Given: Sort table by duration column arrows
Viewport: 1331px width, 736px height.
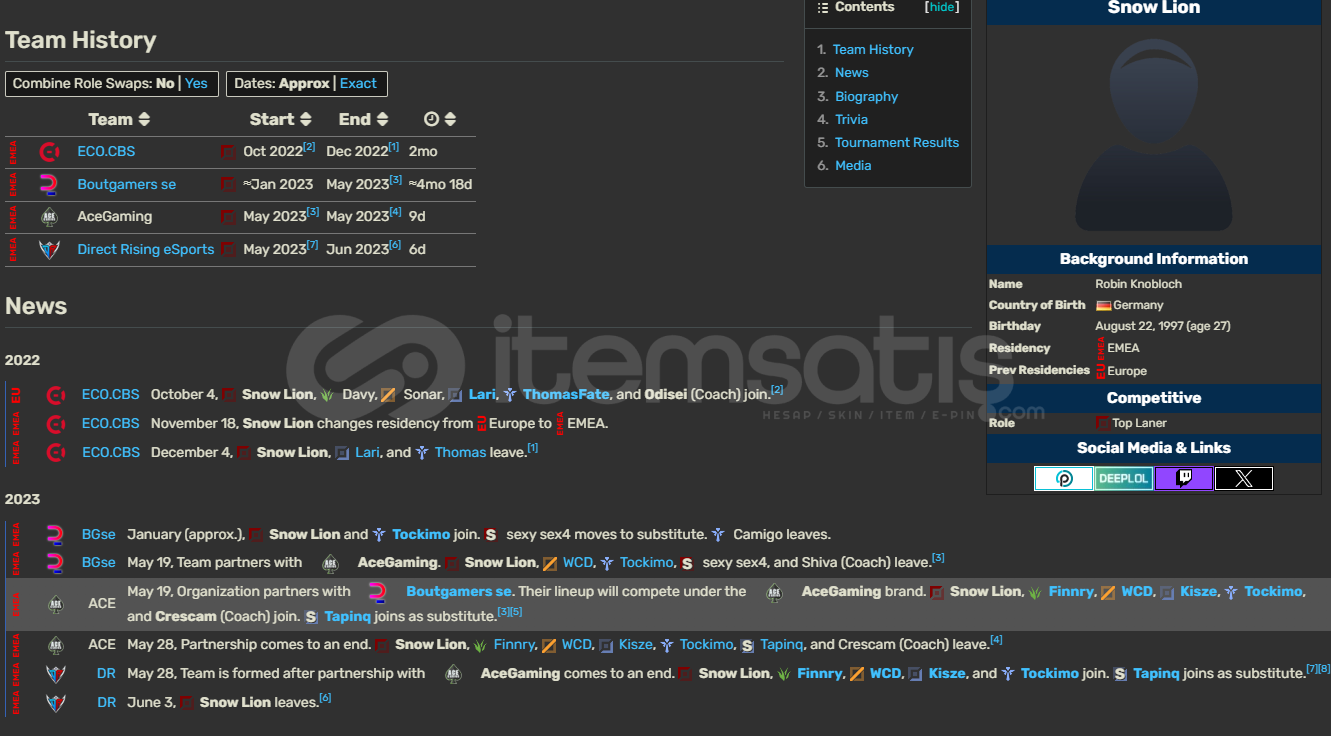Looking at the screenshot, I should click(x=450, y=119).
